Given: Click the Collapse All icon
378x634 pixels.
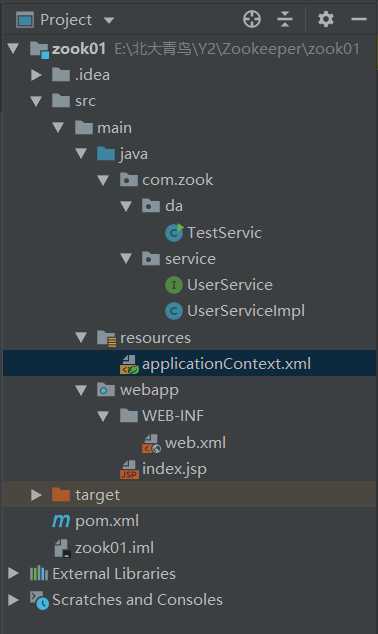Looking at the screenshot, I should [285, 19].
